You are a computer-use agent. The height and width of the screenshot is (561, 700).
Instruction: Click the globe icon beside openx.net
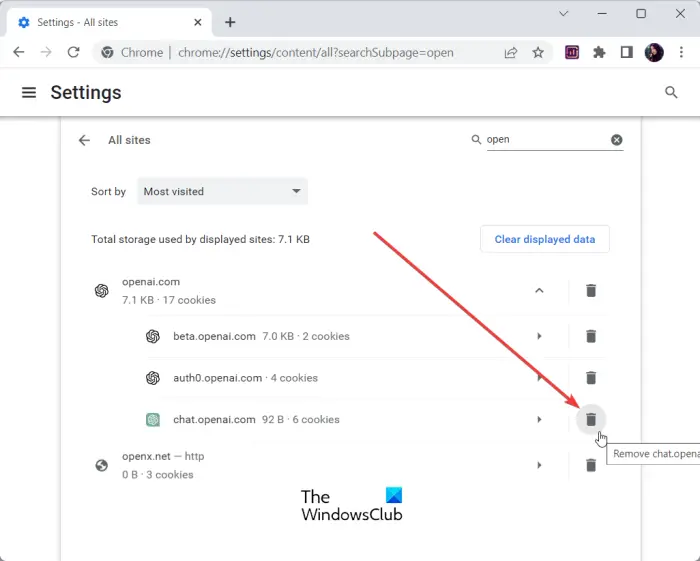tap(102, 465)
